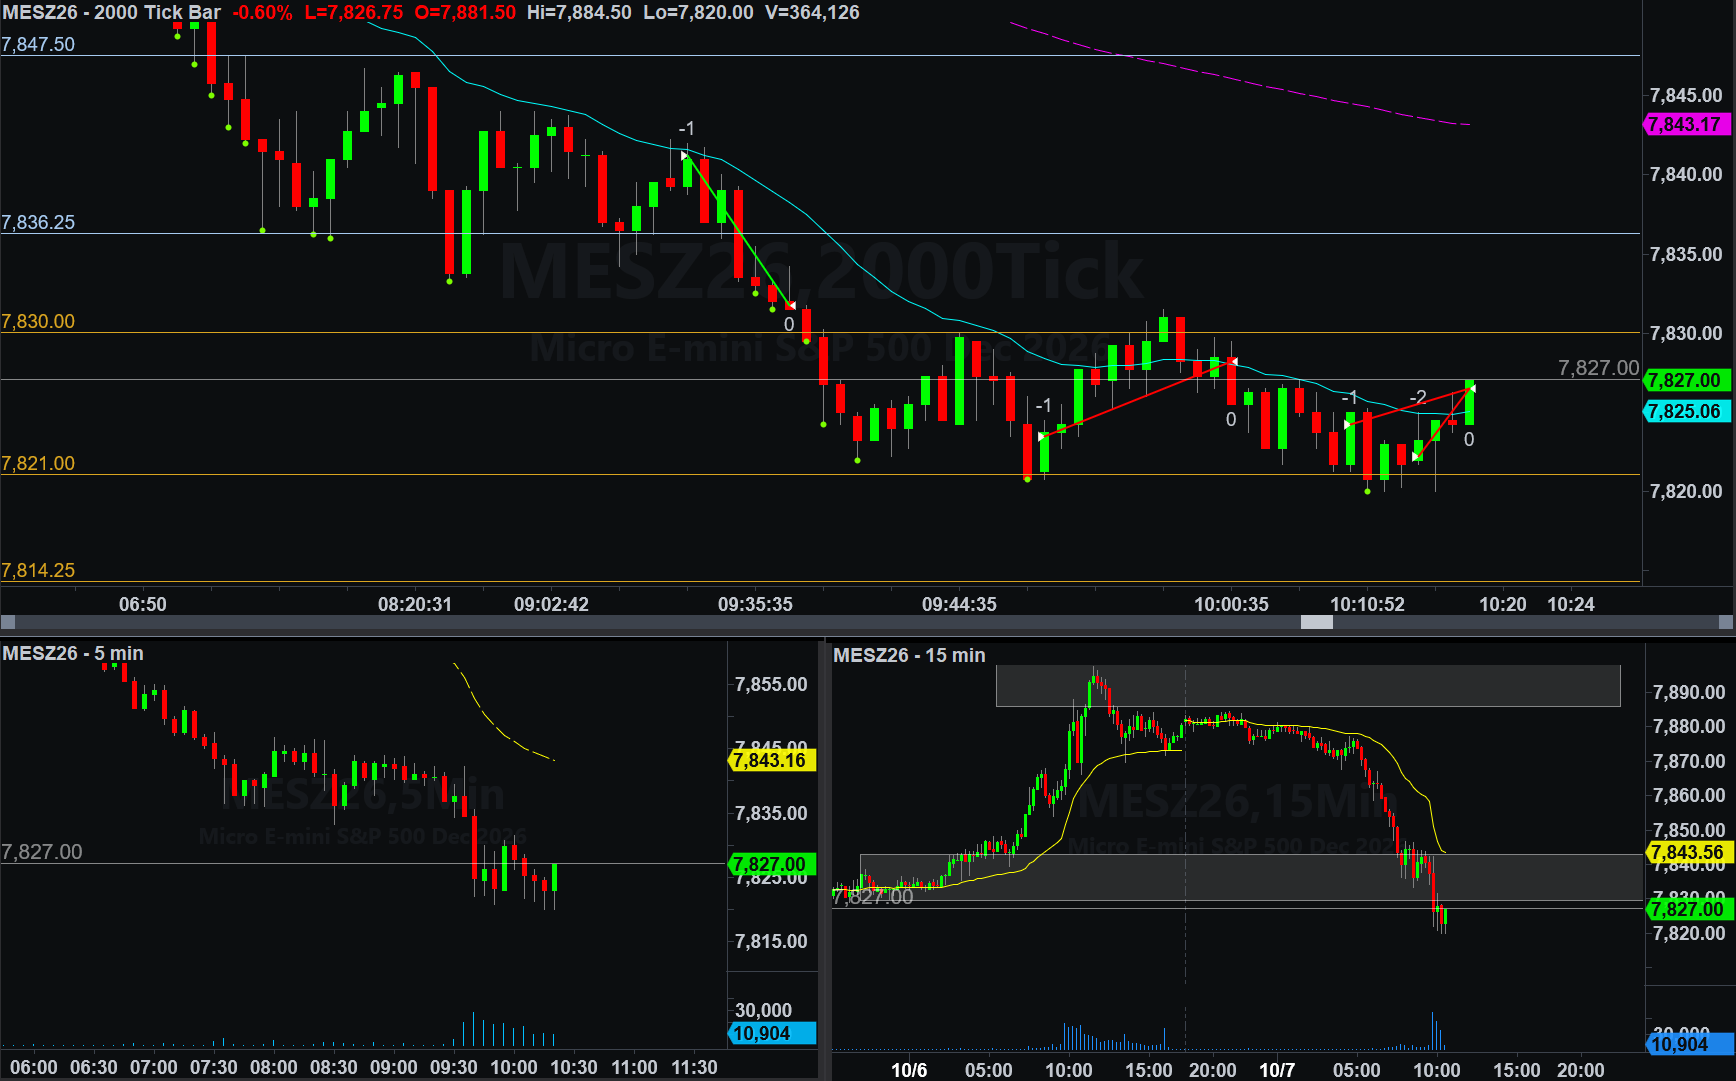The height and width of the screenshot is (1081, 1736).
Task: Click the 7,827.00 level label at left of 5 min chart
Action: (x=42, y=852)
